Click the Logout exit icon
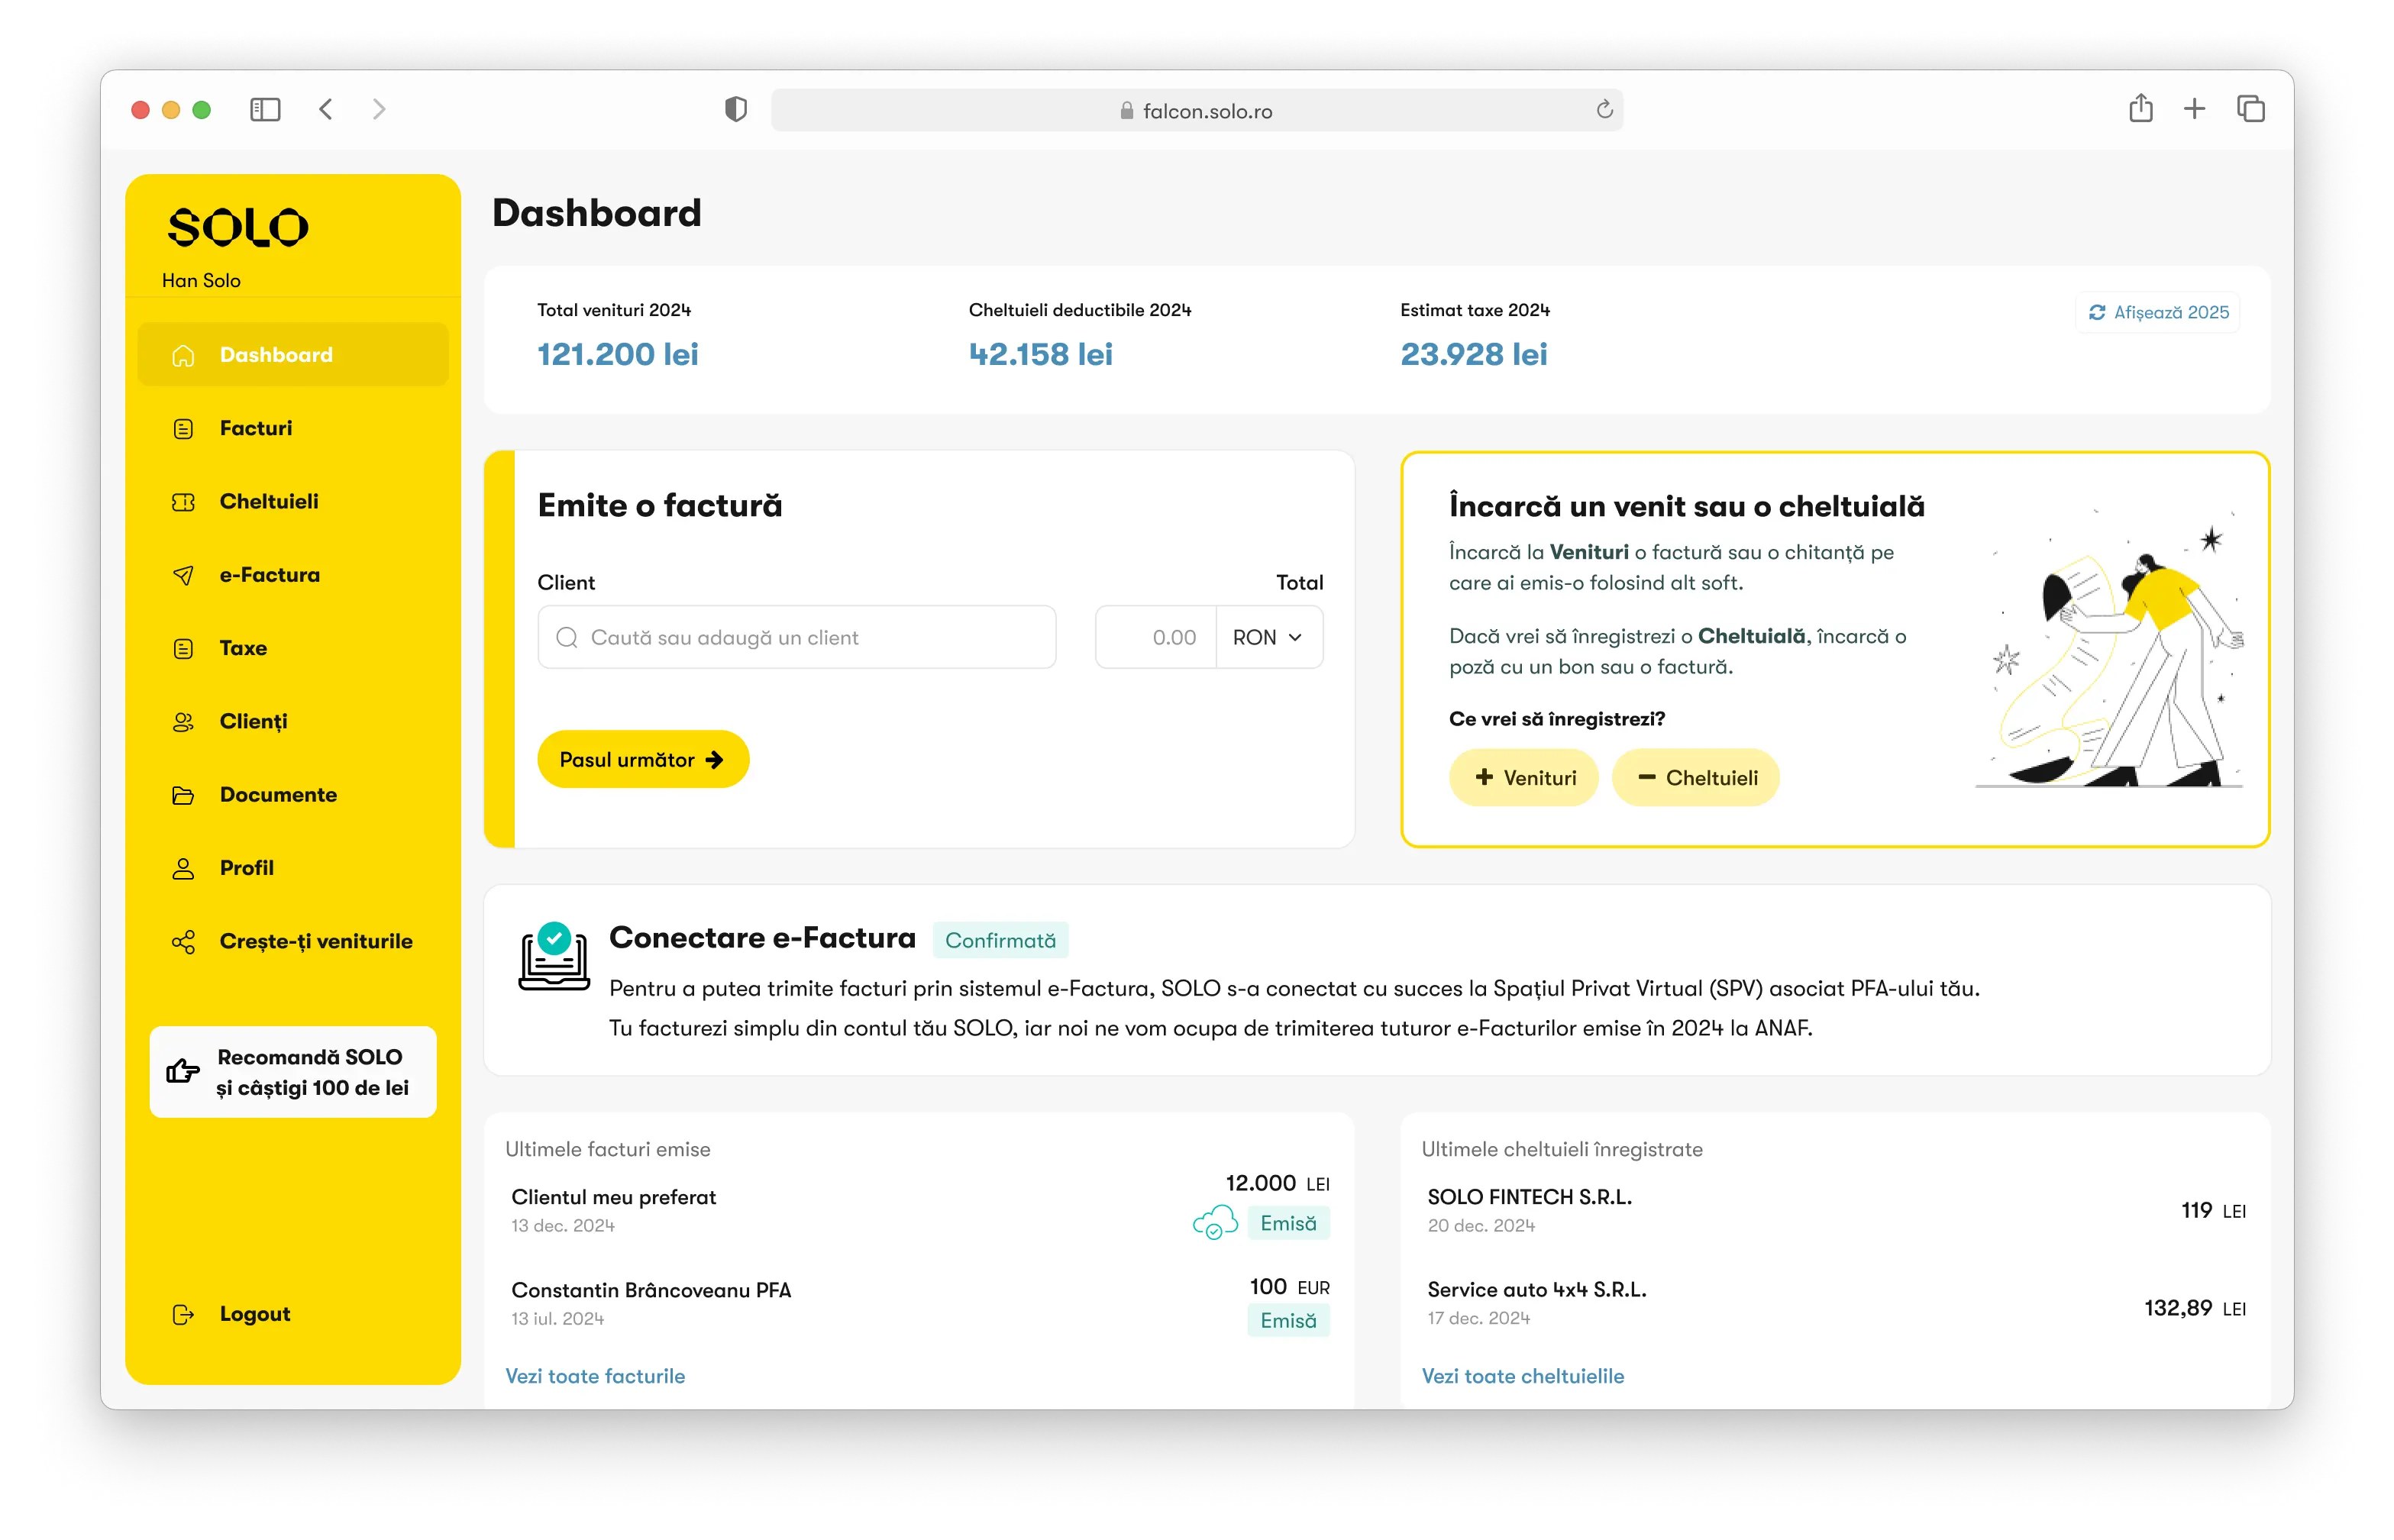Image resolution: width=2394 pixels, height=1540 pixels. tap(183, 1314)
